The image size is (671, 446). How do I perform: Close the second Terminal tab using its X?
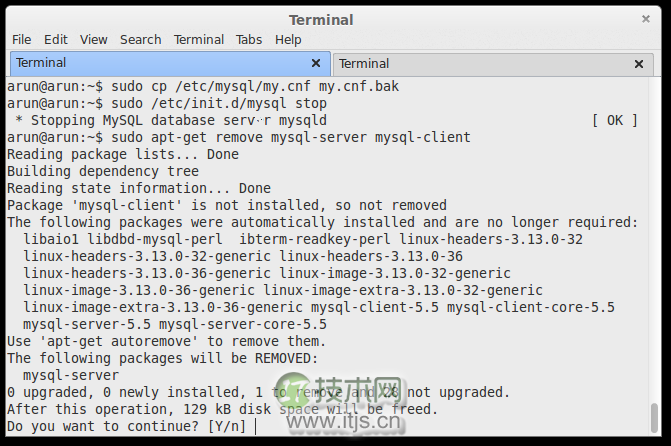point(640,64)
